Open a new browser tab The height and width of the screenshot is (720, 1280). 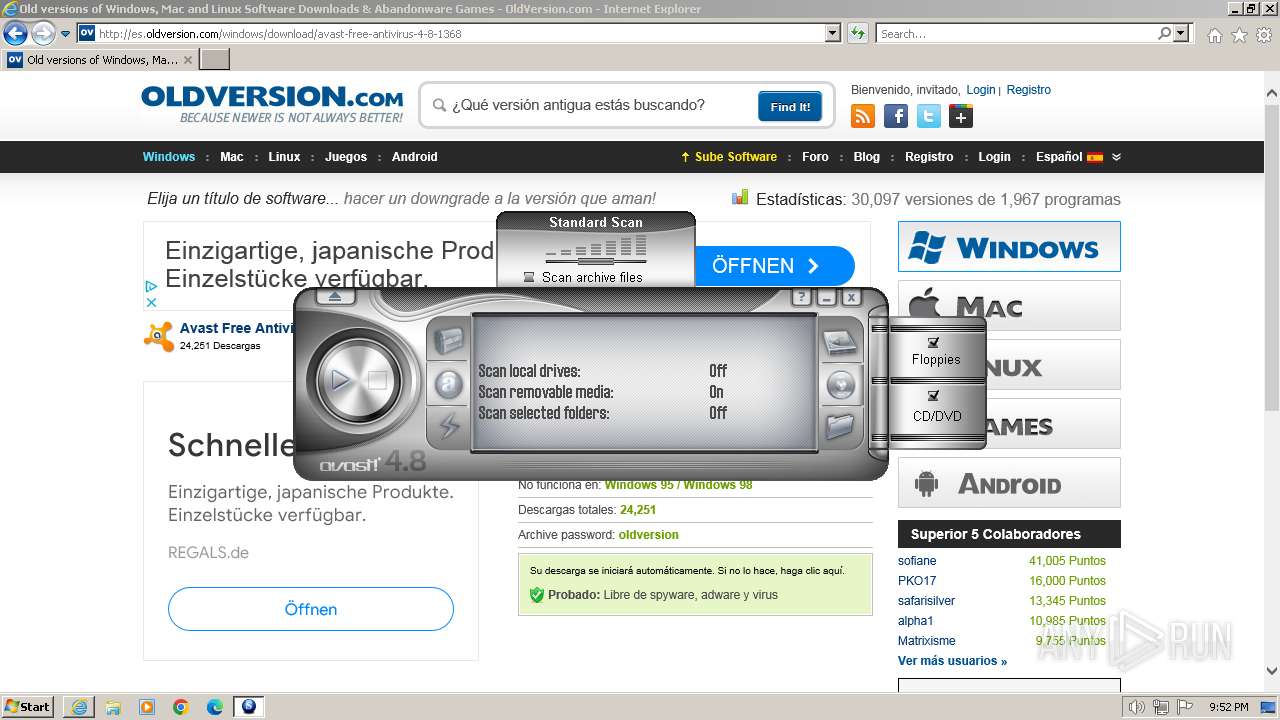tap(215, 60)
